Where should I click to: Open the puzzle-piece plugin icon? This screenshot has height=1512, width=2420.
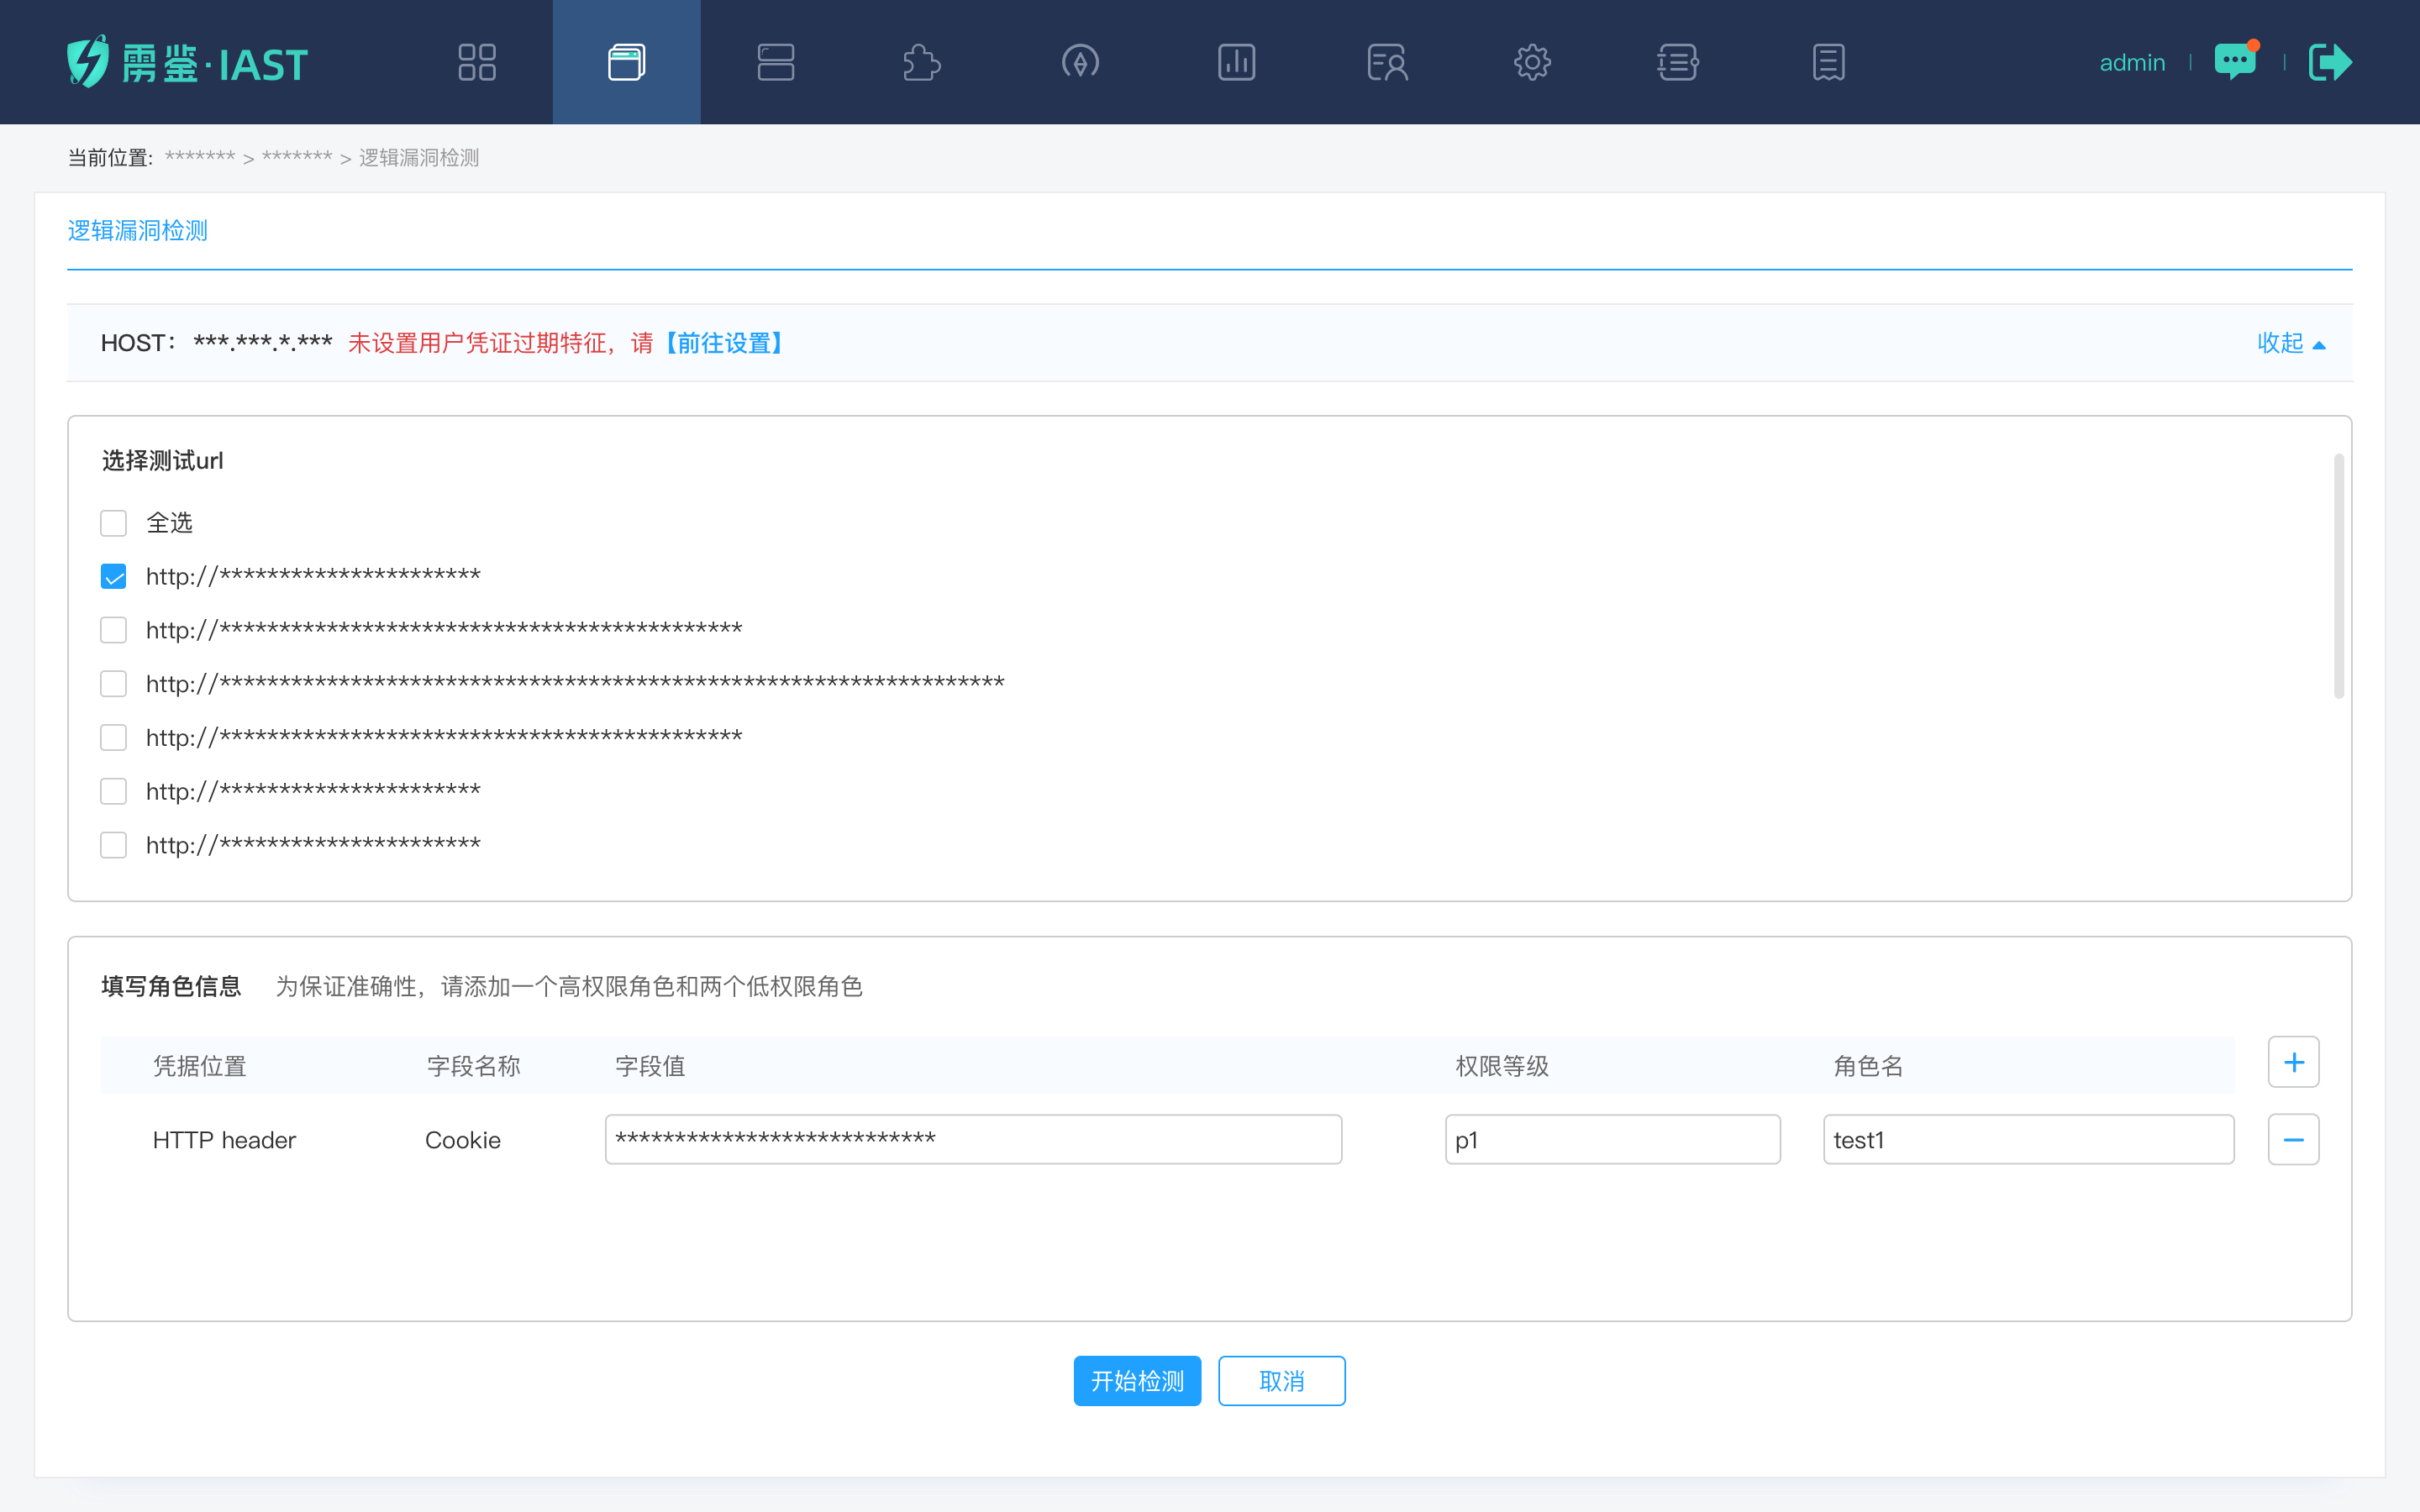click(x=921, y=62)
